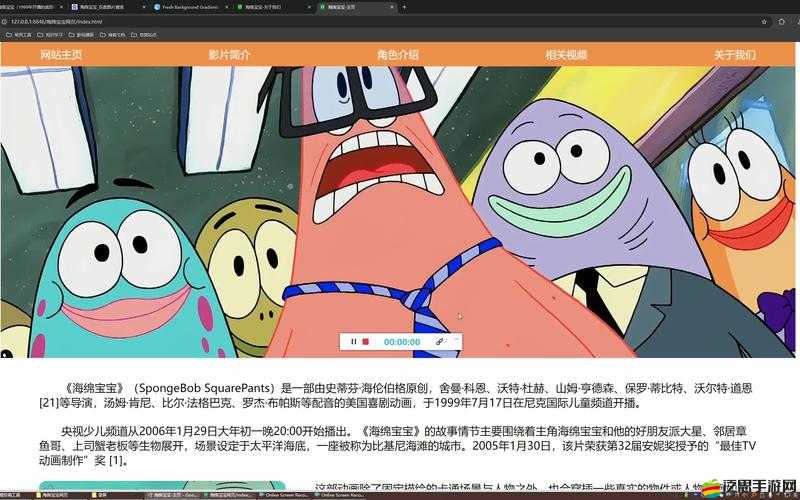Open the third bookmarks folder
Viewport: 800px width, 500px height.
click(x=82, y=35)
